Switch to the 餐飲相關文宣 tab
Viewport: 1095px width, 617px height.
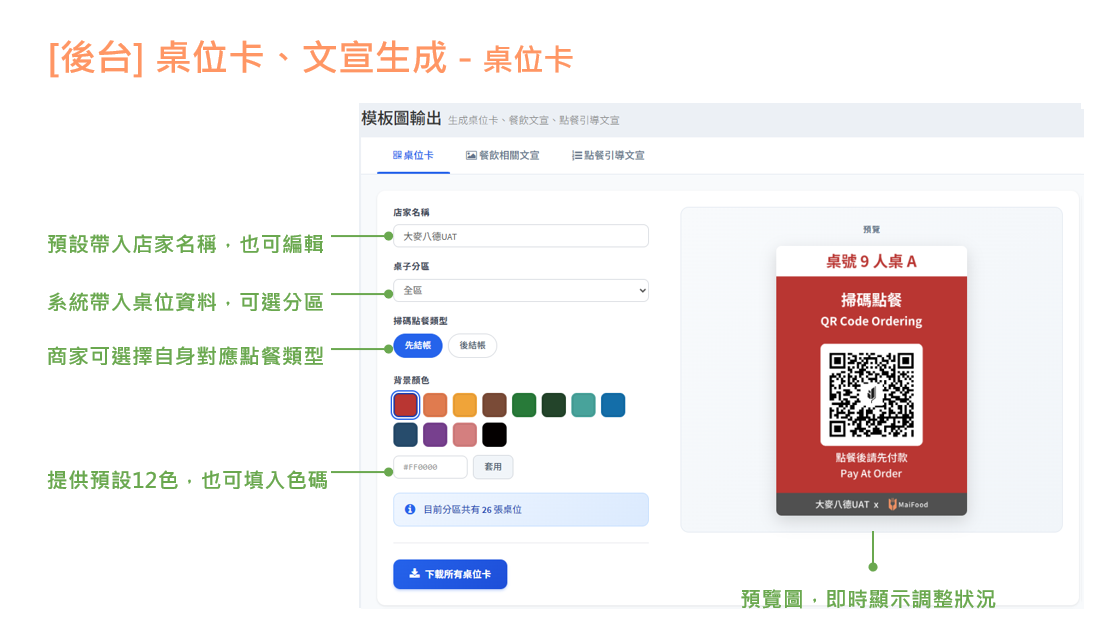coord(502,156)
